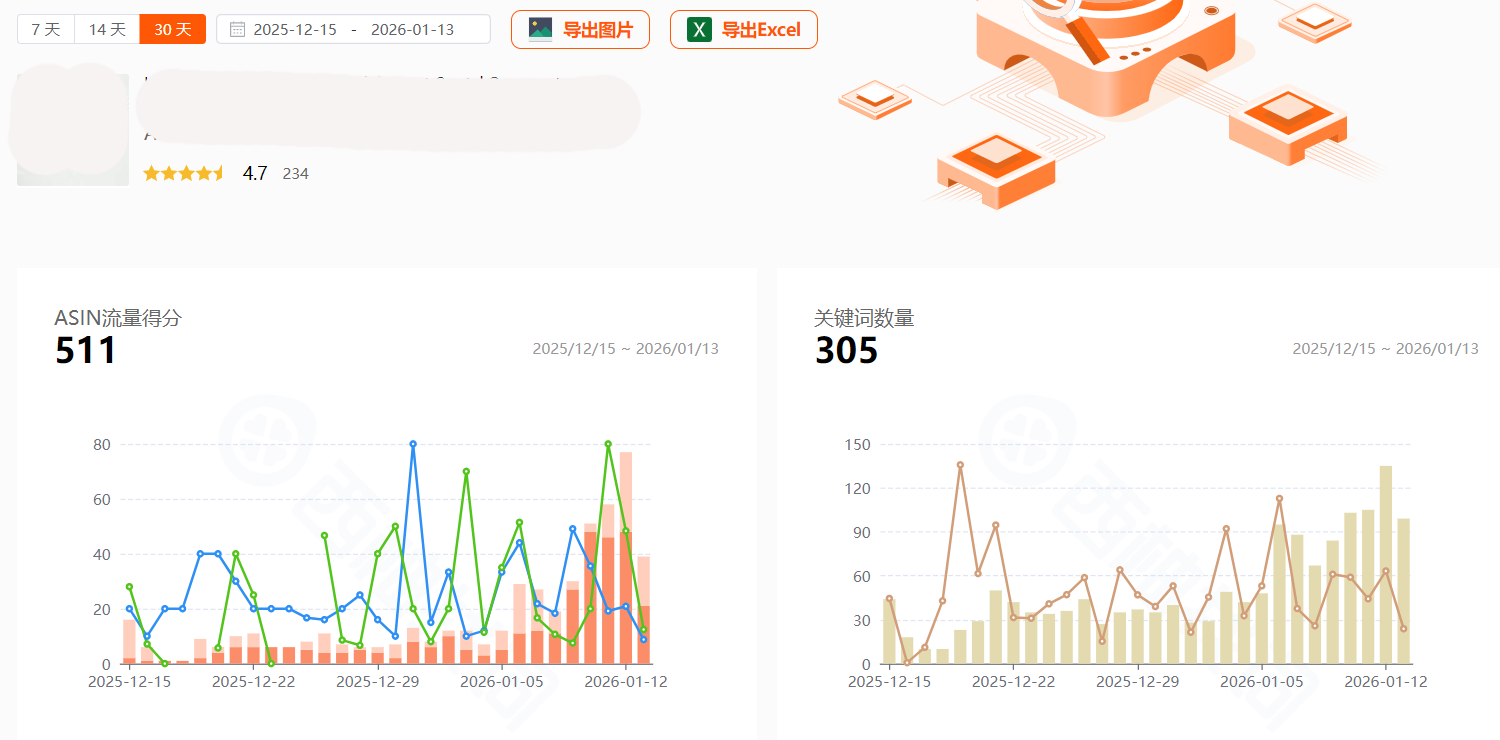Click the 关键词数量 total value 305

click(846, 351)
